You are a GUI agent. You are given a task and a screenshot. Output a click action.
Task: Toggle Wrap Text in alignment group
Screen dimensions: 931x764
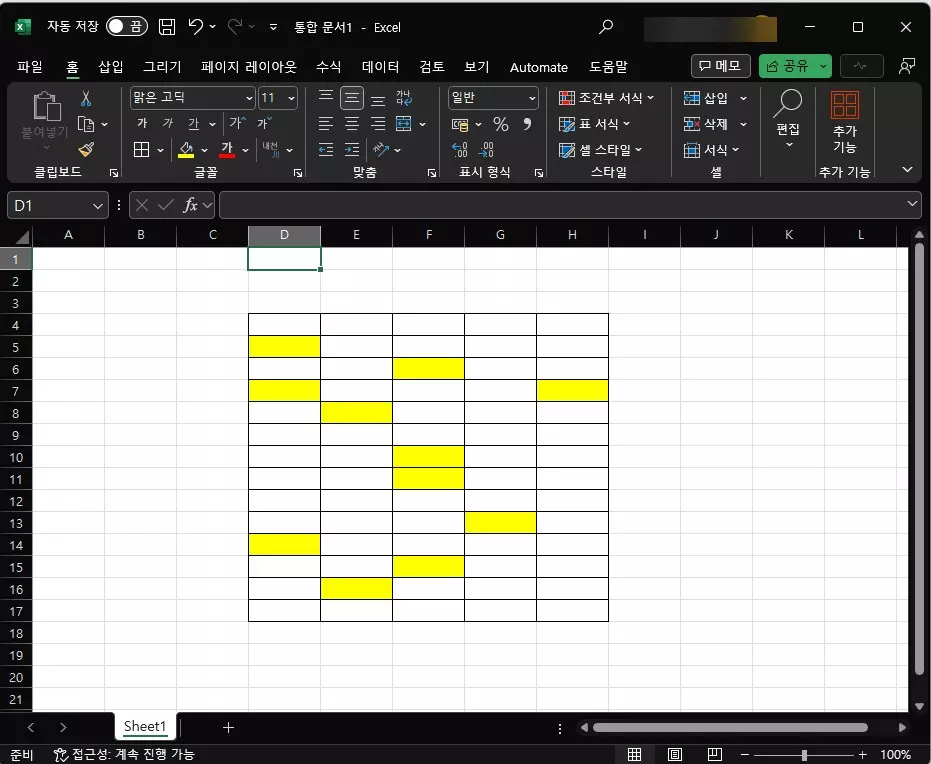click(404, 98)
